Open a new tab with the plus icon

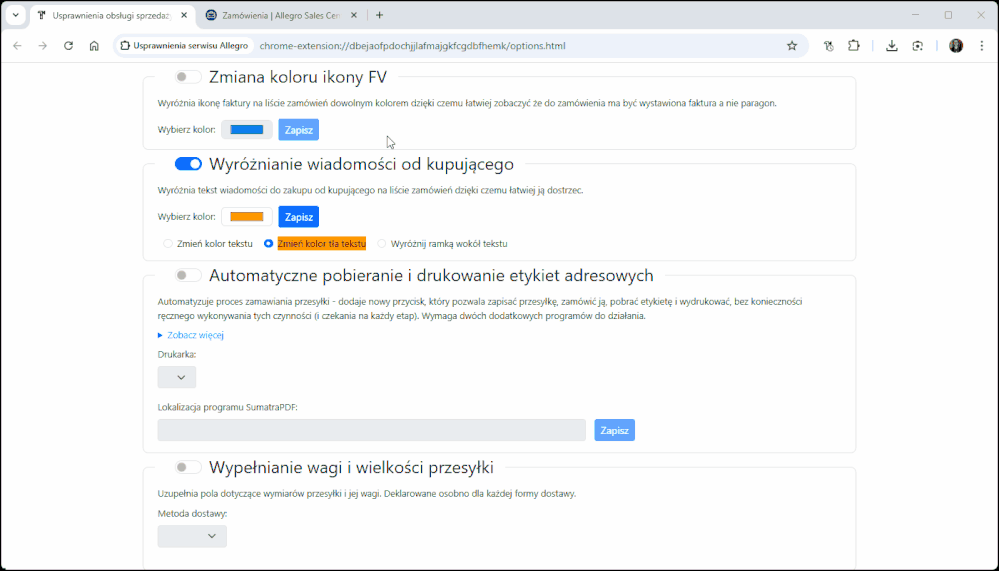379,15
